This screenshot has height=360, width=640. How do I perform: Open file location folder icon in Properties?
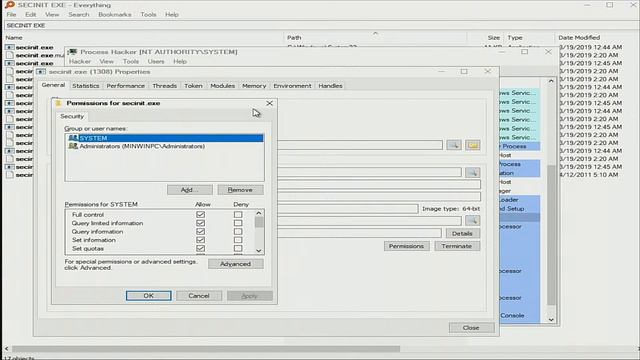click(x=473, y=145)
